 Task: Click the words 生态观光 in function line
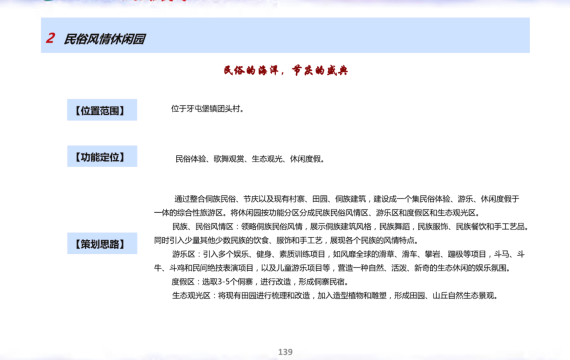[267, 159]
